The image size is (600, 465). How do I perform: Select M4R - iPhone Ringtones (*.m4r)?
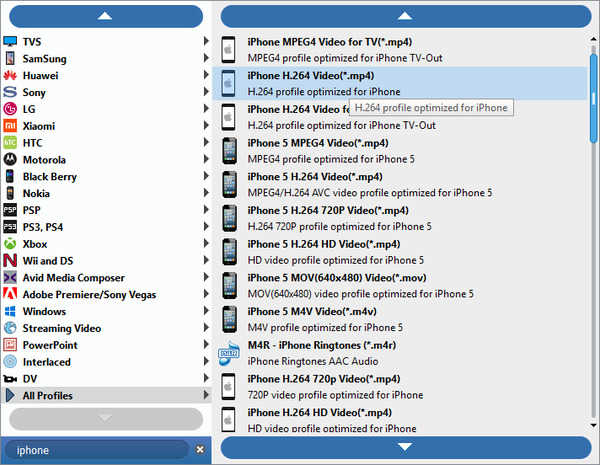coord(400,353)
